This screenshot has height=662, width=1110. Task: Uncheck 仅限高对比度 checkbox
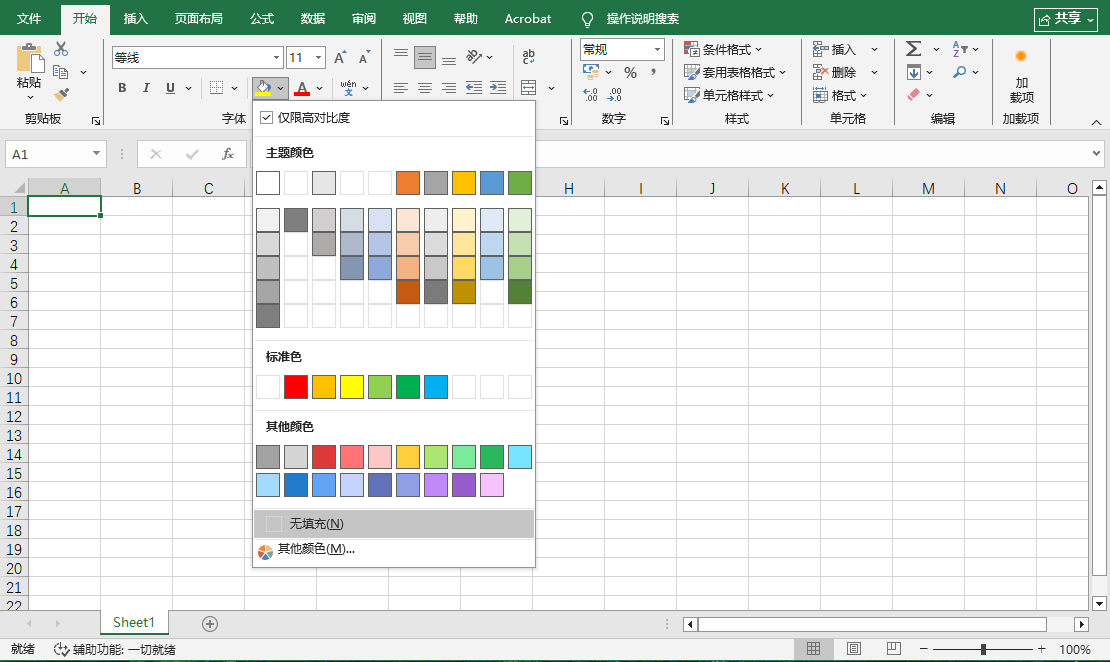pos(266,118)
